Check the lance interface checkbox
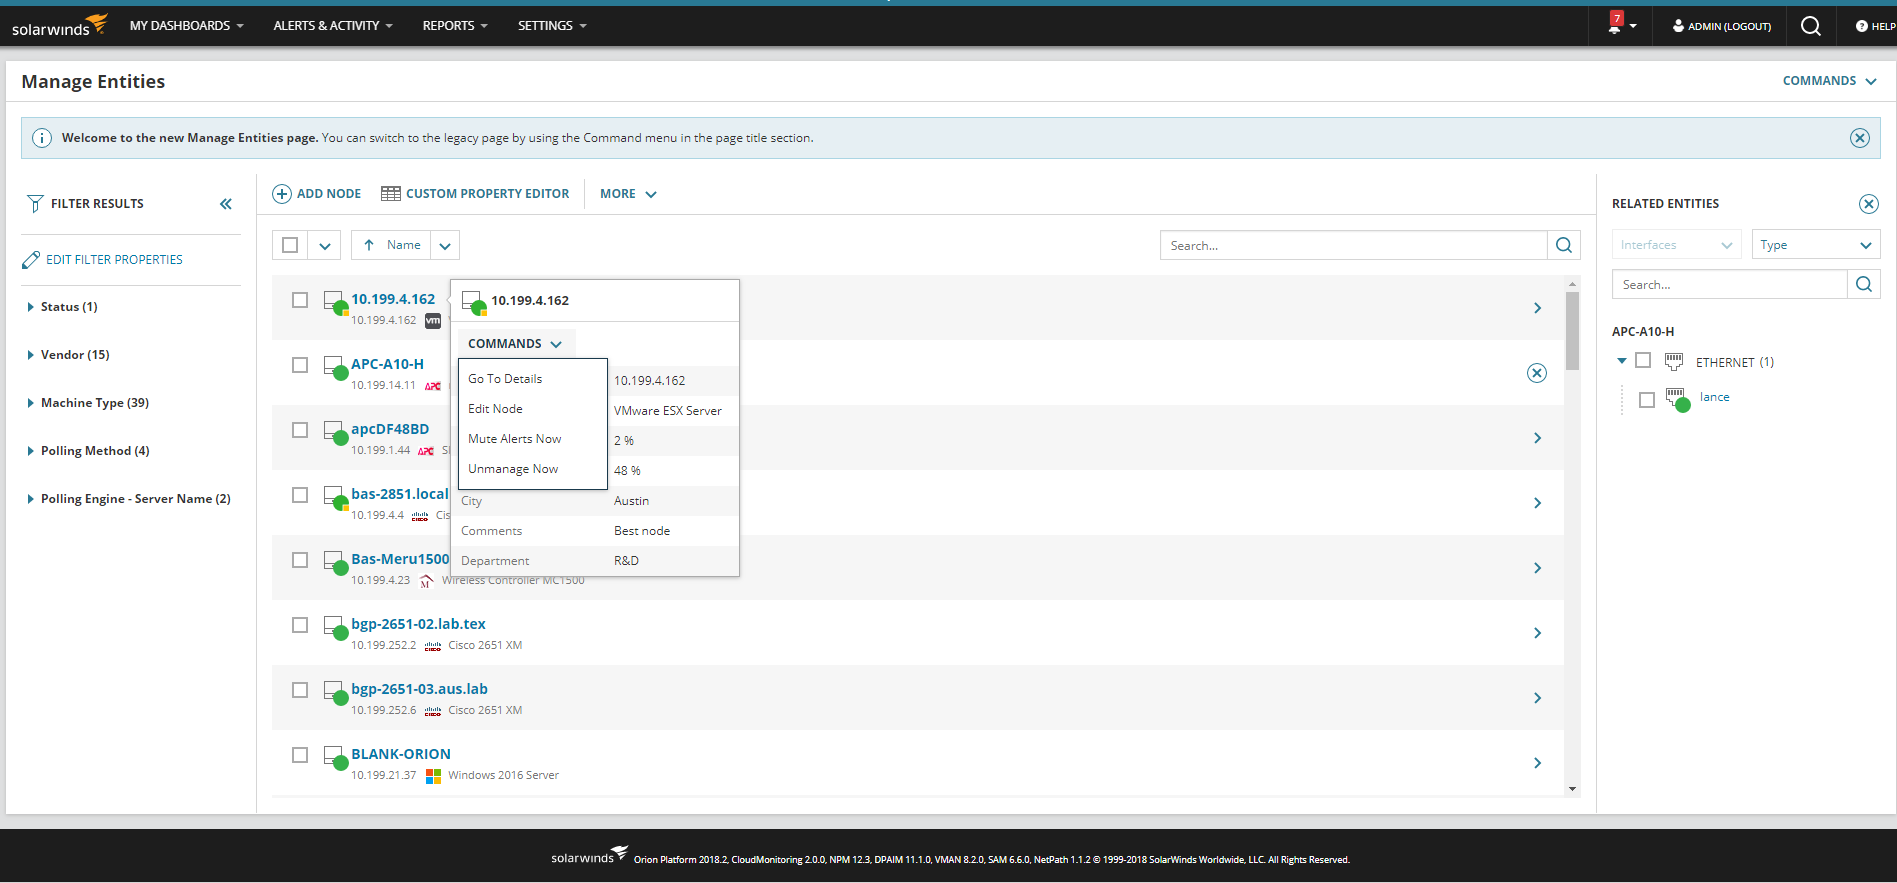The height and width of the screenshot is (883, 1897). click(1647, 400)
